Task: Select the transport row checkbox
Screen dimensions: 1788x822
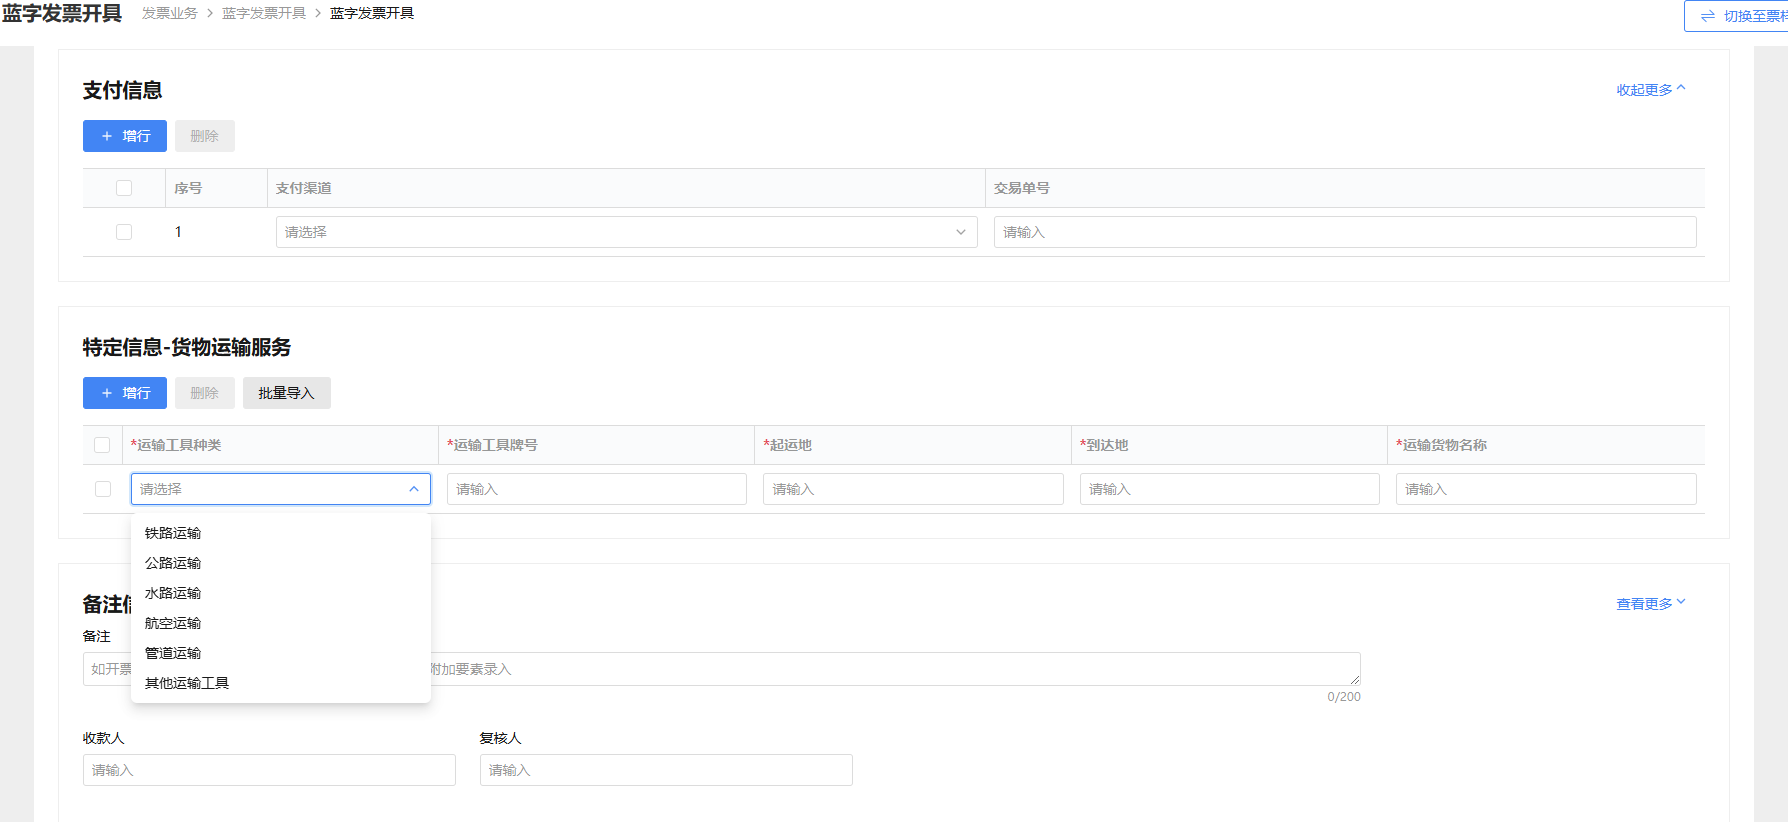Action: point(103,489)
